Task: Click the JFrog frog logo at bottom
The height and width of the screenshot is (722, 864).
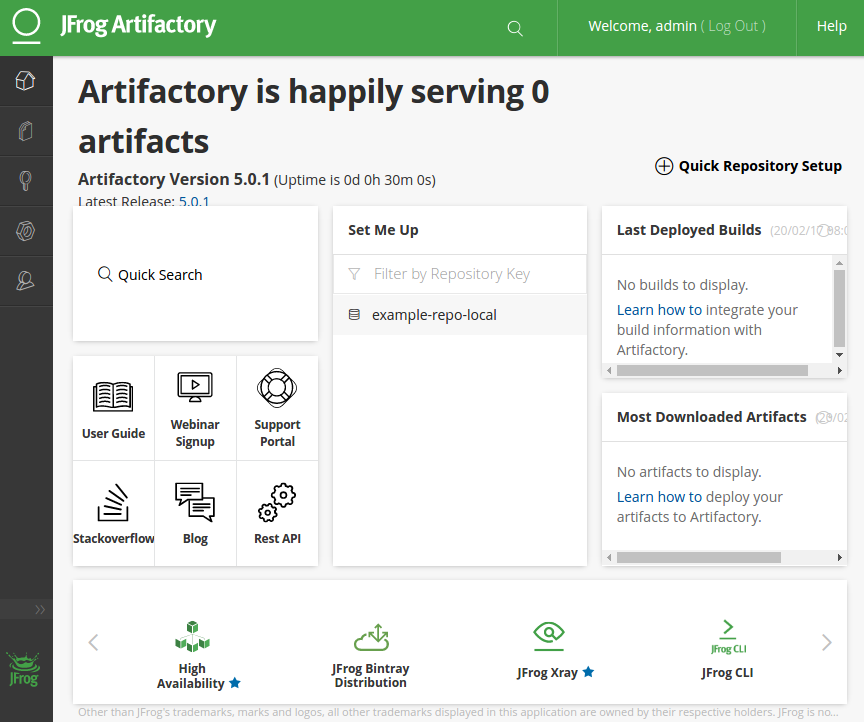Action: pyautogui.click(x=23, y=669)
